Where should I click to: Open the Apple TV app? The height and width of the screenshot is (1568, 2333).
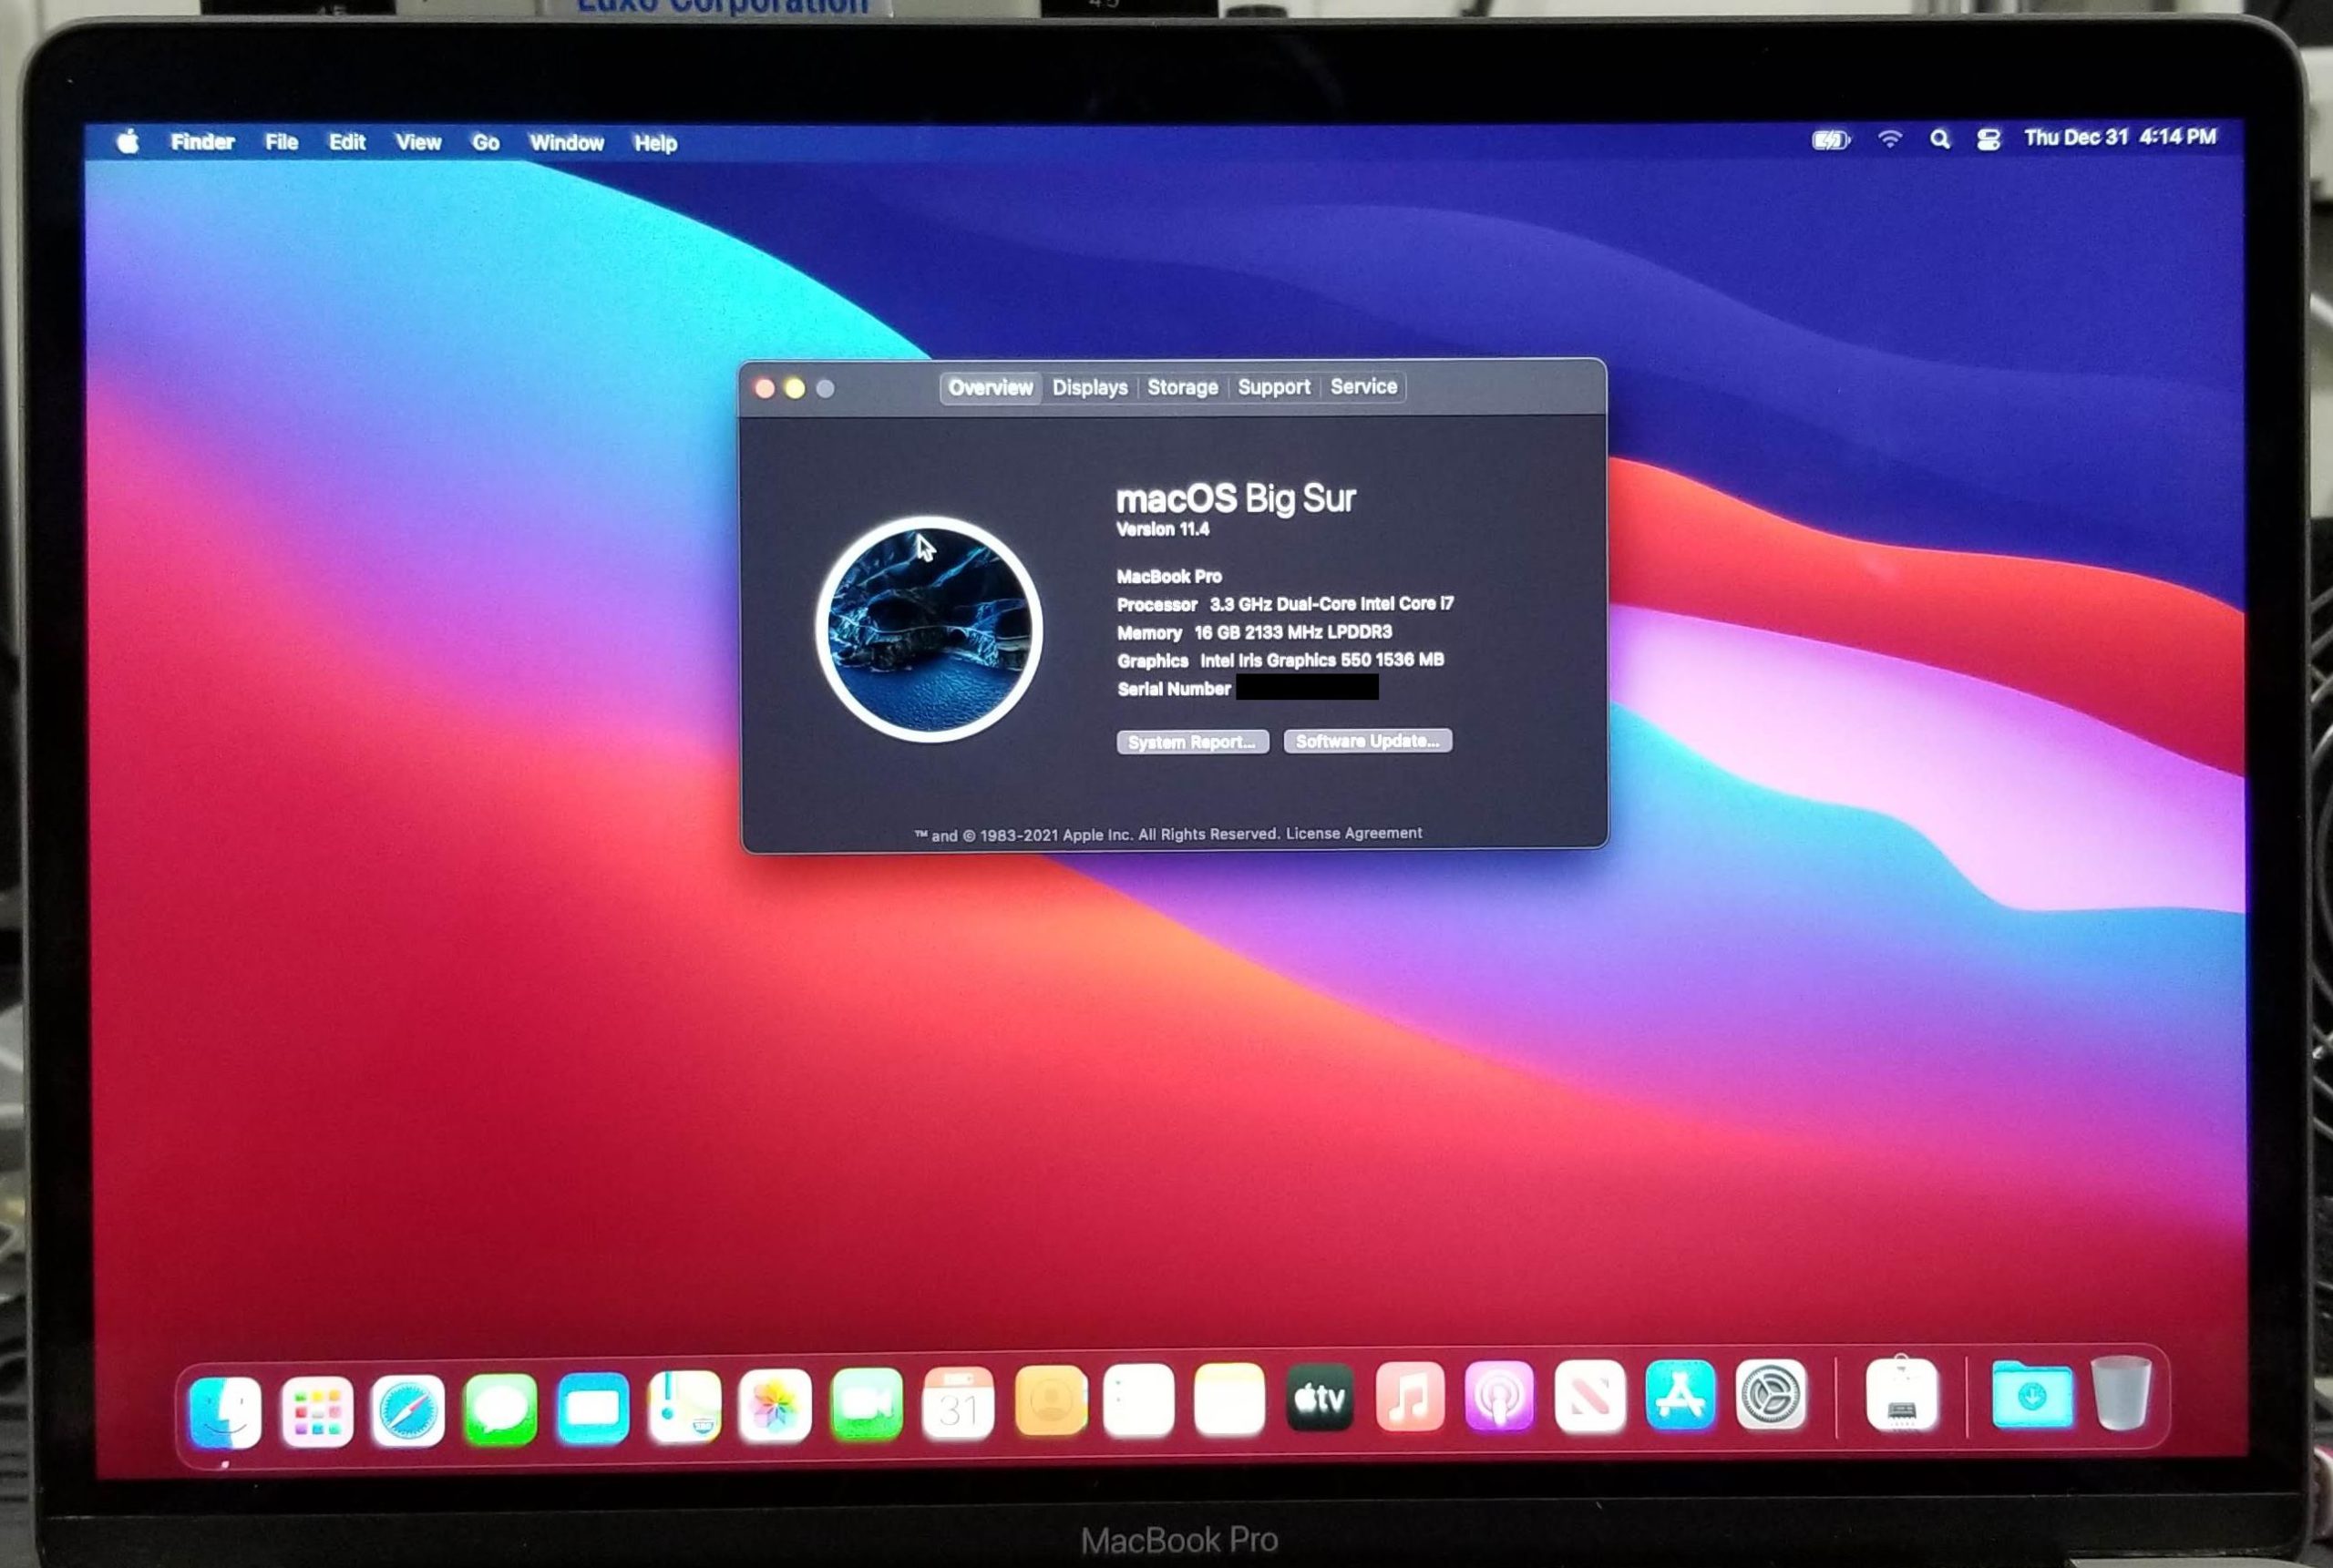pyautogui.click(x=1320, y=1398)
